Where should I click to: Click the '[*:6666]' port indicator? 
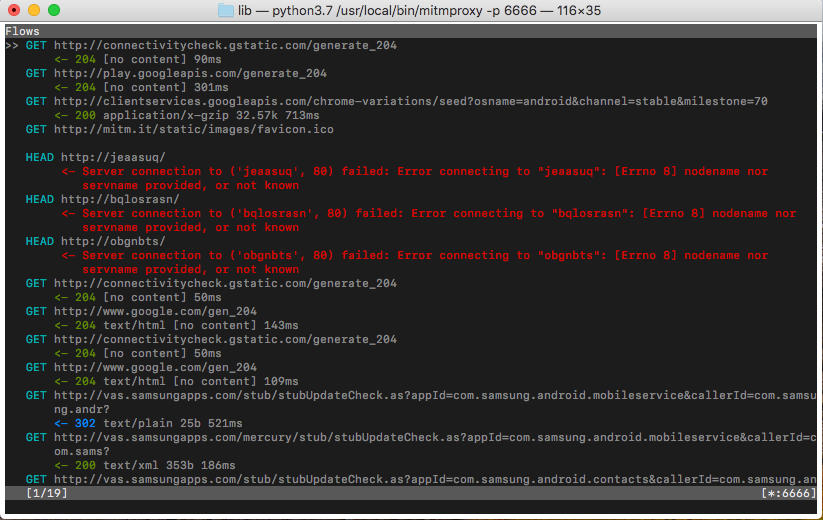(x=789, y=493)
